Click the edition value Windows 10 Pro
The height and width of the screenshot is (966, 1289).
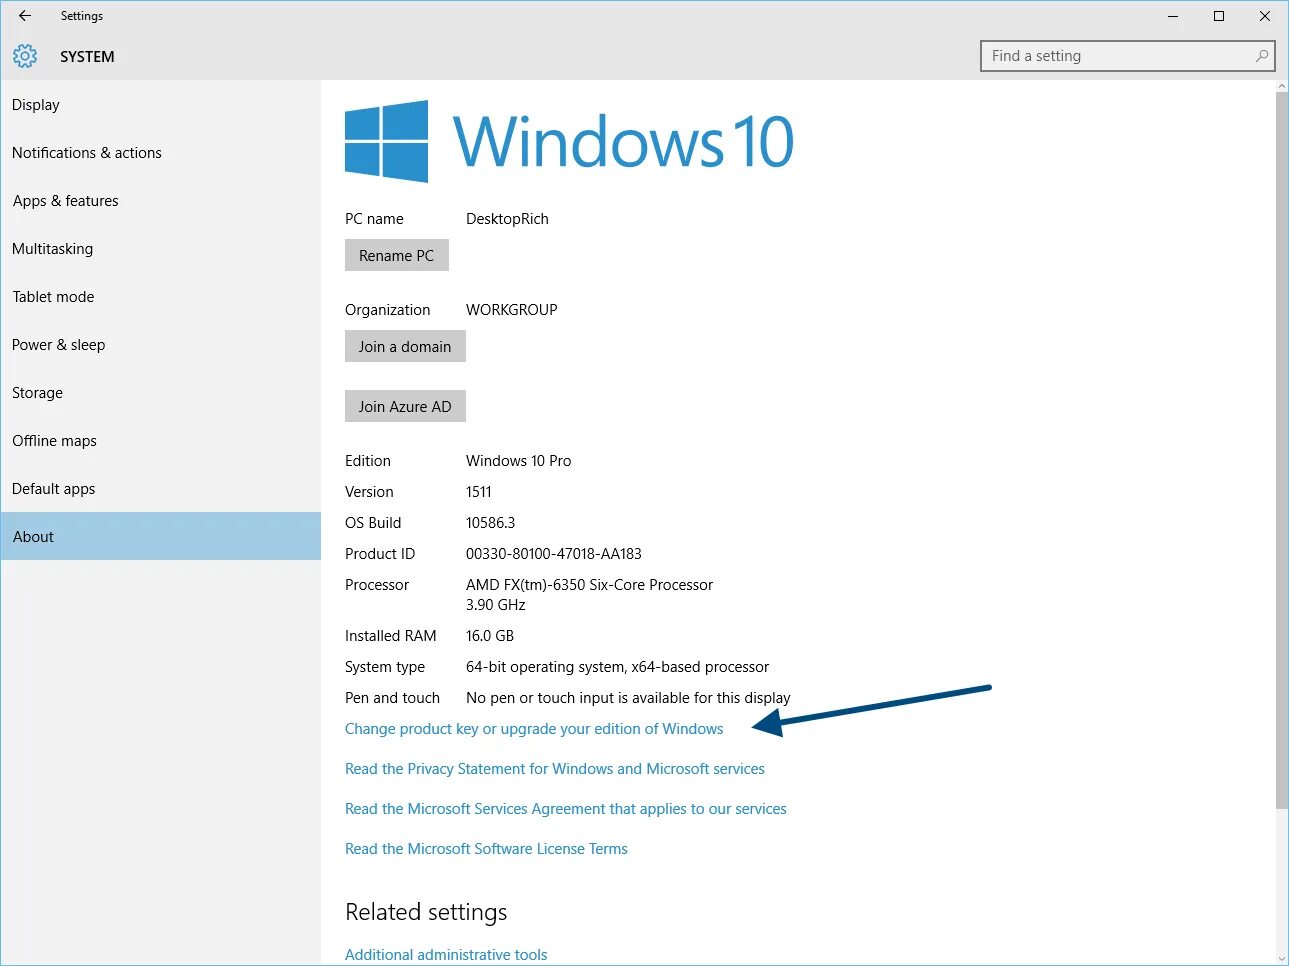(x=518, y=461)
